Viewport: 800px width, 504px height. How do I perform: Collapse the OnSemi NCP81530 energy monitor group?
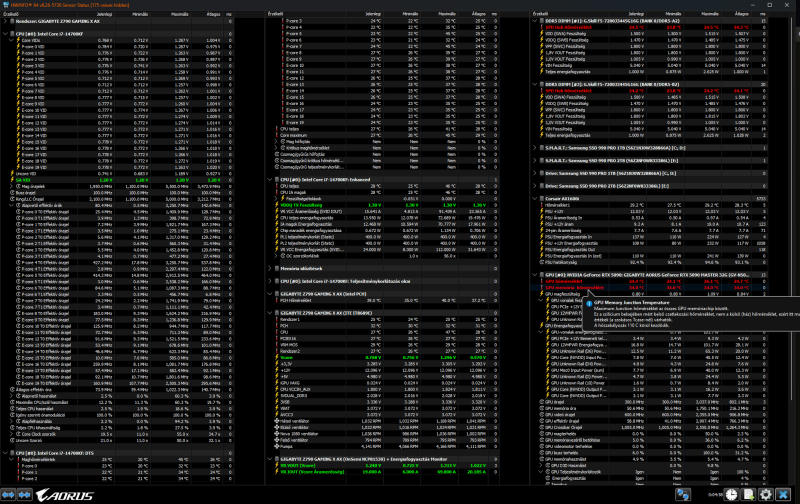pos(270,459)
